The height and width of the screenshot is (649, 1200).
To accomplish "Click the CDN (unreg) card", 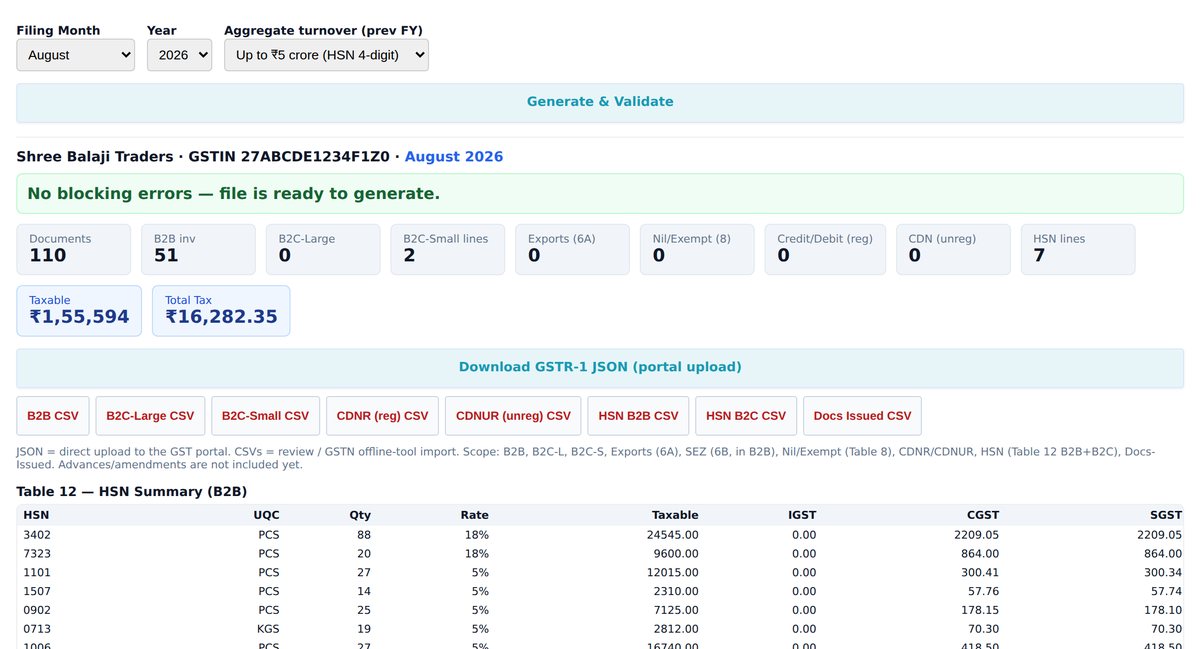I will tap(953, 249).
